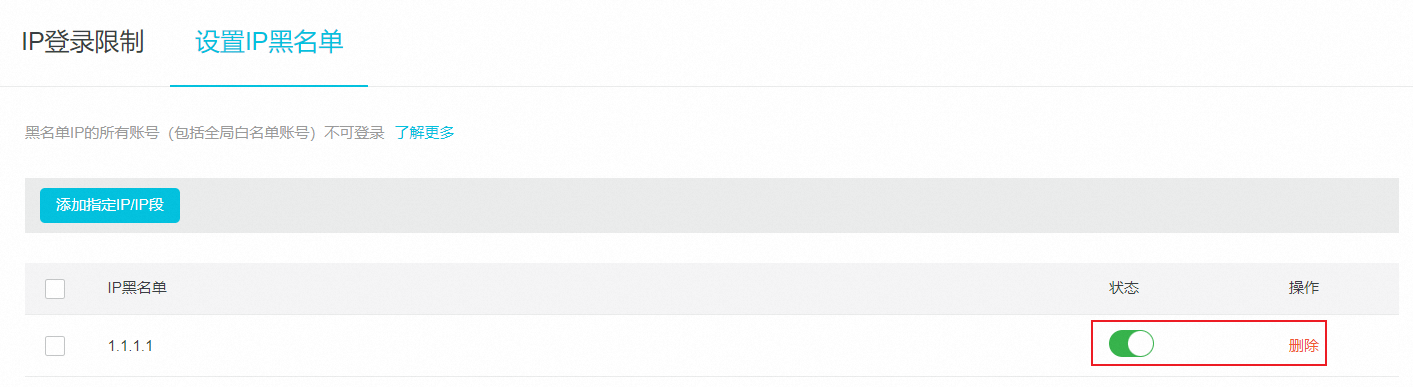Click blank area of the table header row
Viewport: 1413px width, 387px height.
click(x=620, y=288)
